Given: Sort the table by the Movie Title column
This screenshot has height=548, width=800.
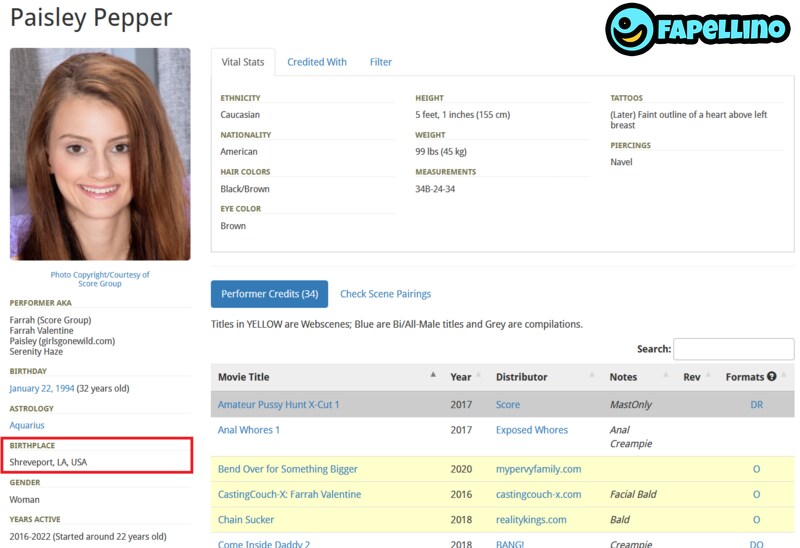Looking at the screenshot, I should point(326,377).
